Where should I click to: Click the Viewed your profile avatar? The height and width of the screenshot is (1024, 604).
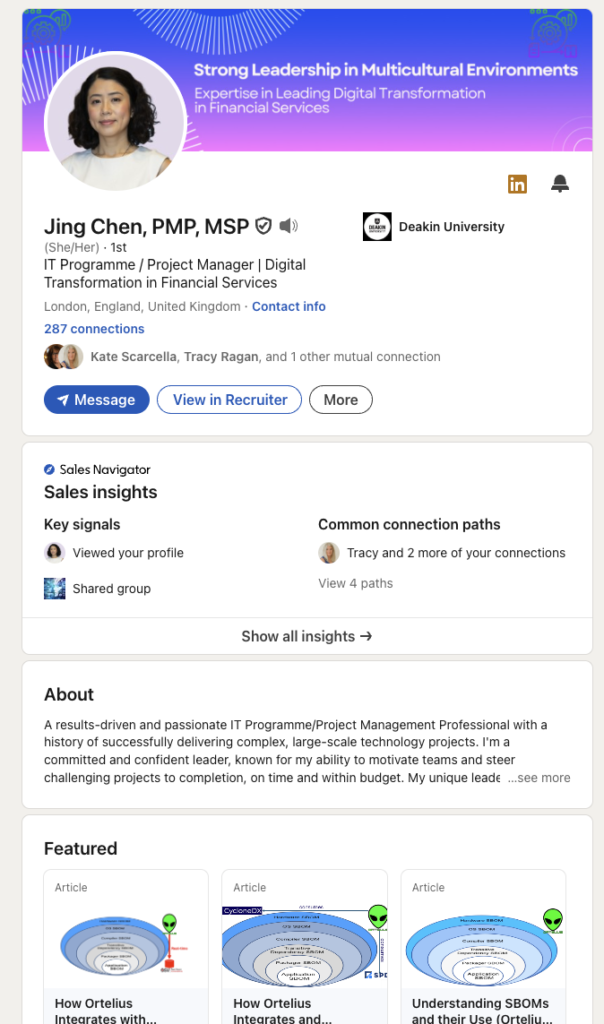click(x=54, y=552)
